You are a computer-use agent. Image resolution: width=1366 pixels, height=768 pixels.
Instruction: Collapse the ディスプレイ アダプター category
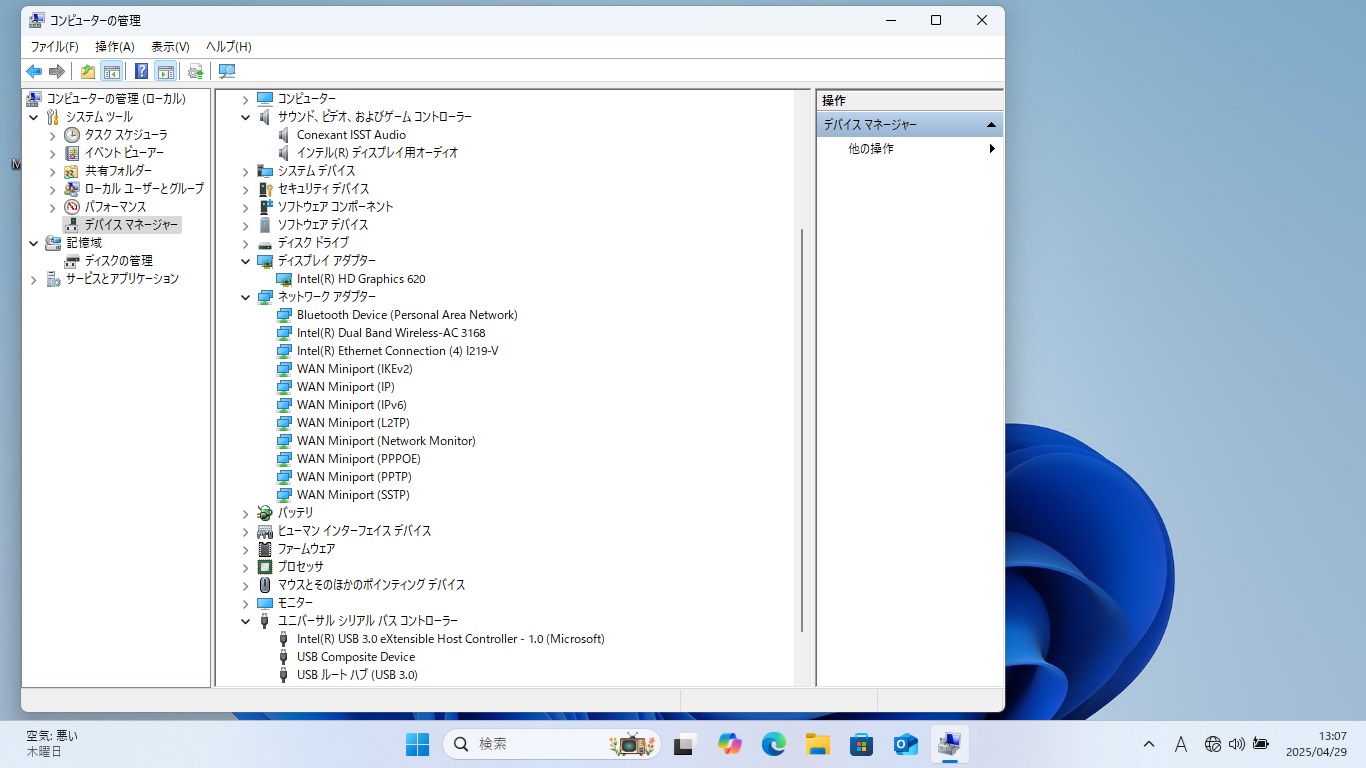(246, 261)
